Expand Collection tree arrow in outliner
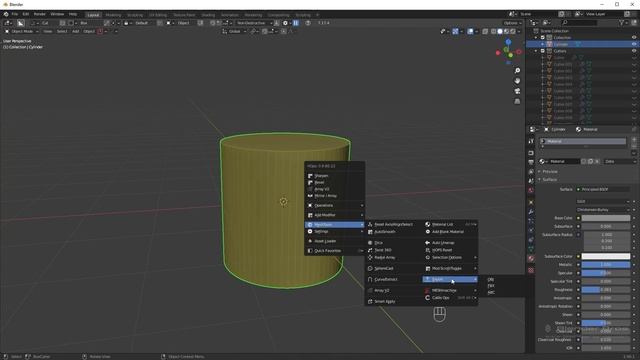The width and height of the screenshot is (640, 360). click(x=536, y=38)
